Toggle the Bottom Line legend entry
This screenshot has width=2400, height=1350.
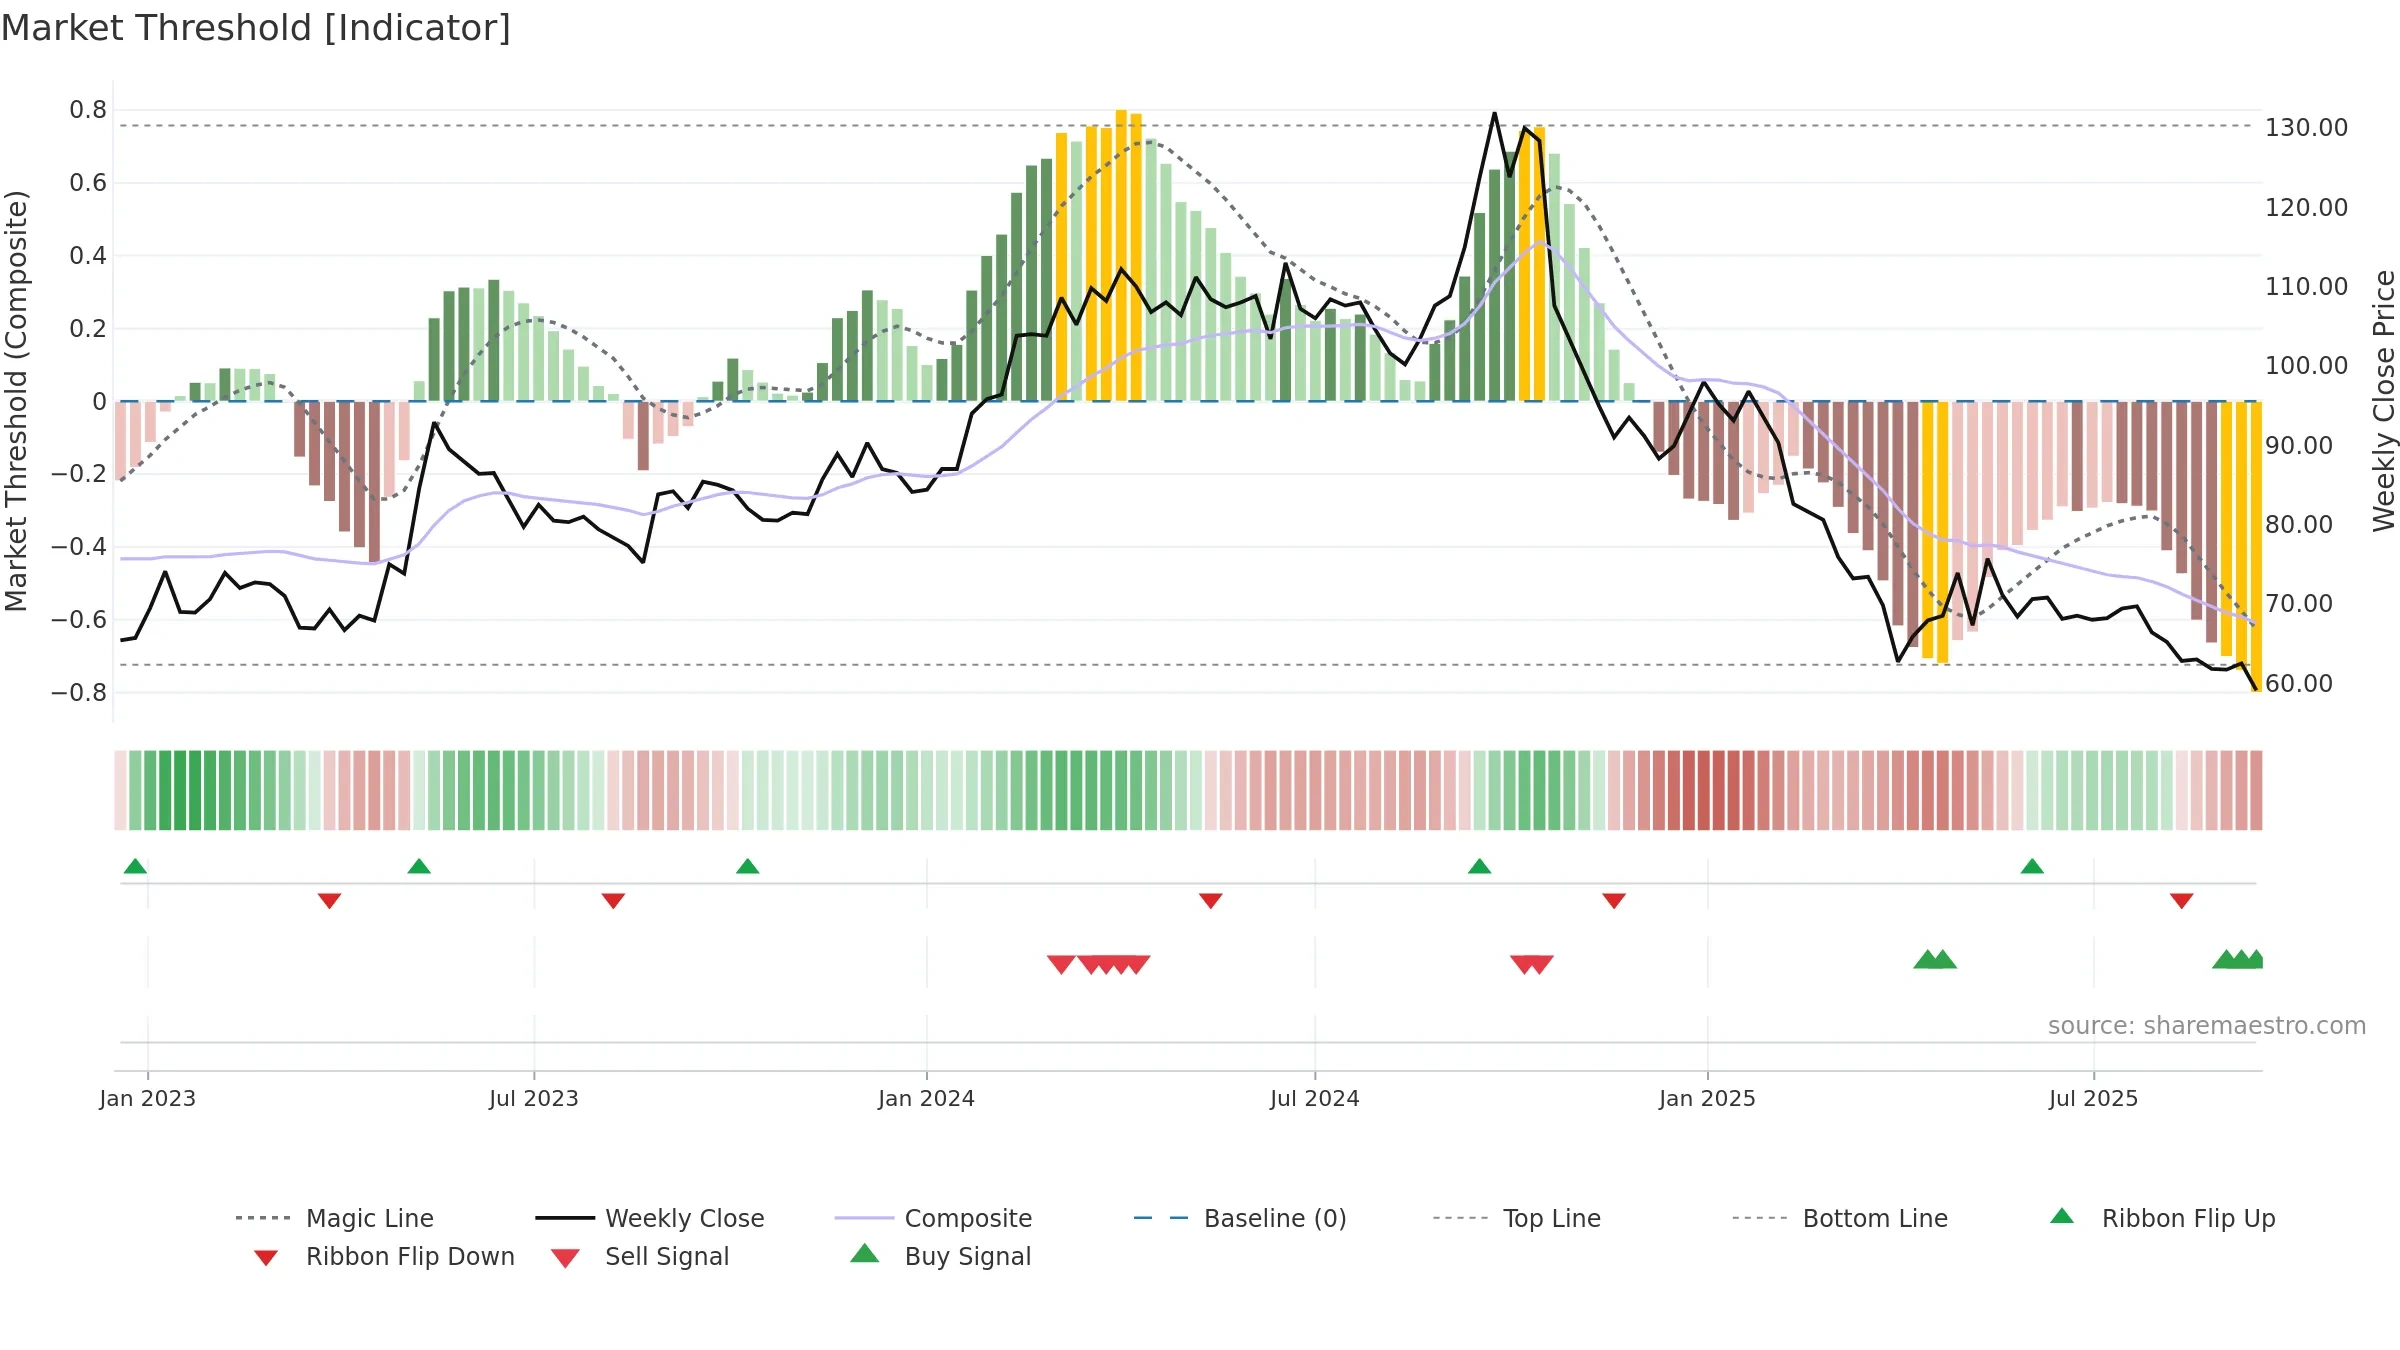[x=1840, y=1218]
